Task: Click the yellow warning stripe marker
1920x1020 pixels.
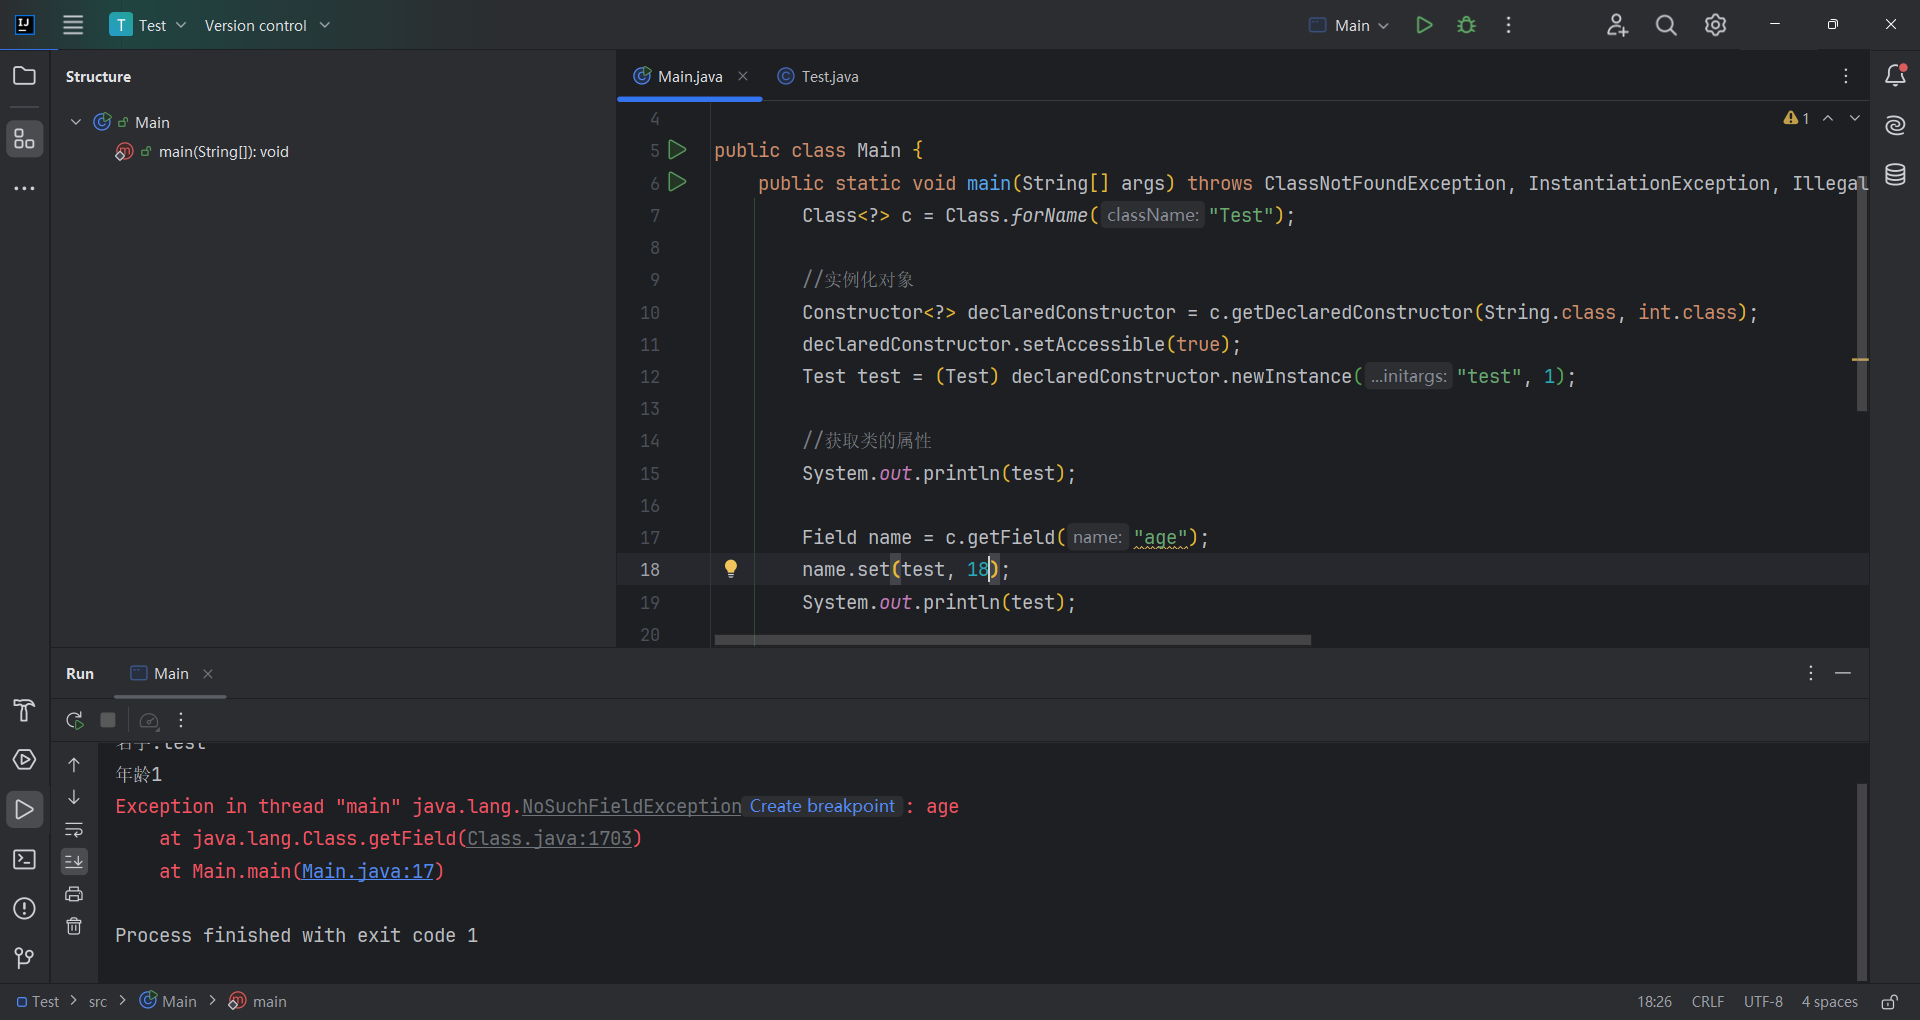Action: 1861,359
